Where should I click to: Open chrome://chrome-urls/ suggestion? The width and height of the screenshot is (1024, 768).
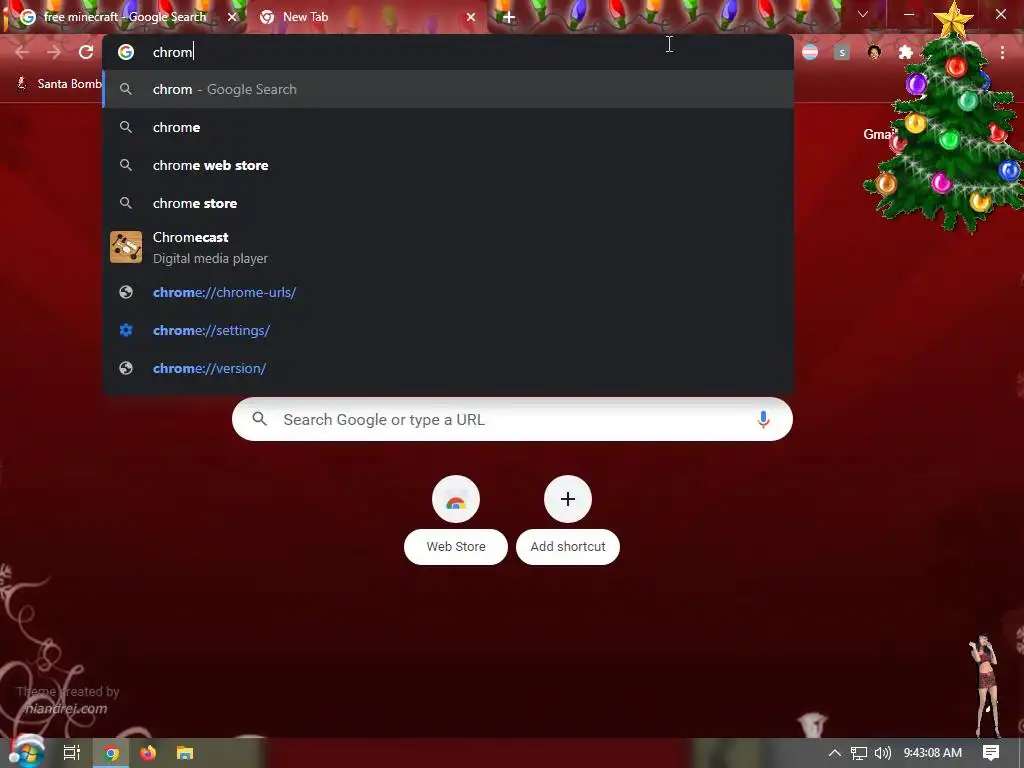coord(448,293)
